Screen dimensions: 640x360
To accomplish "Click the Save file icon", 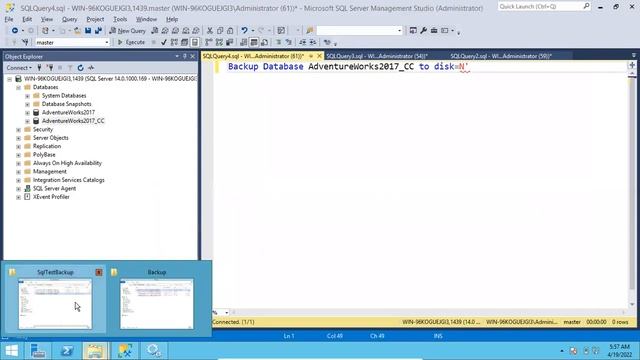I will tap(88, 31).
